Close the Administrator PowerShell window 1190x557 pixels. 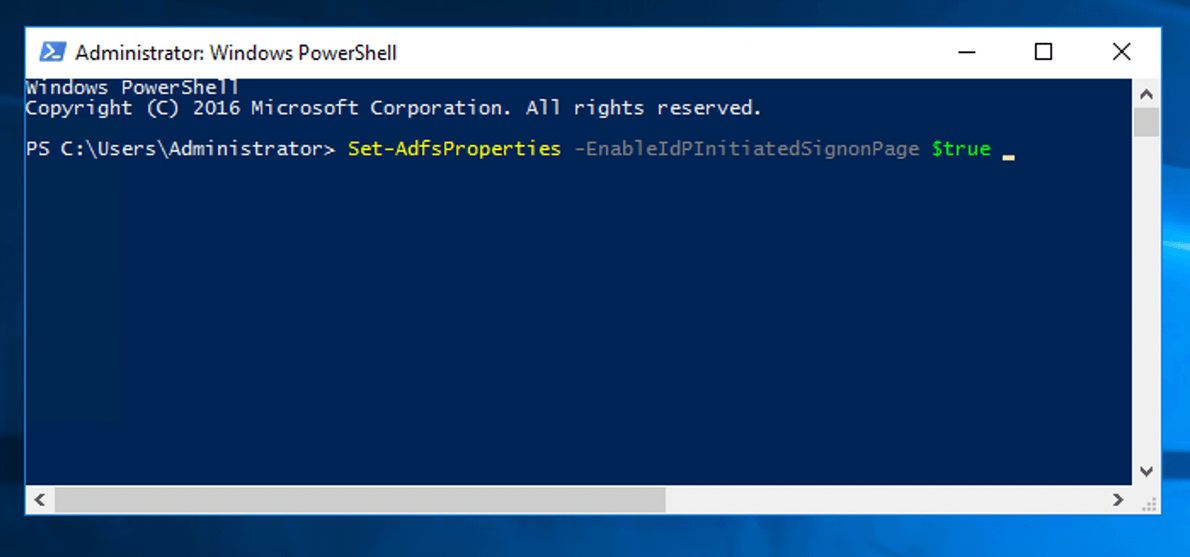click(x=1121, y=52)
